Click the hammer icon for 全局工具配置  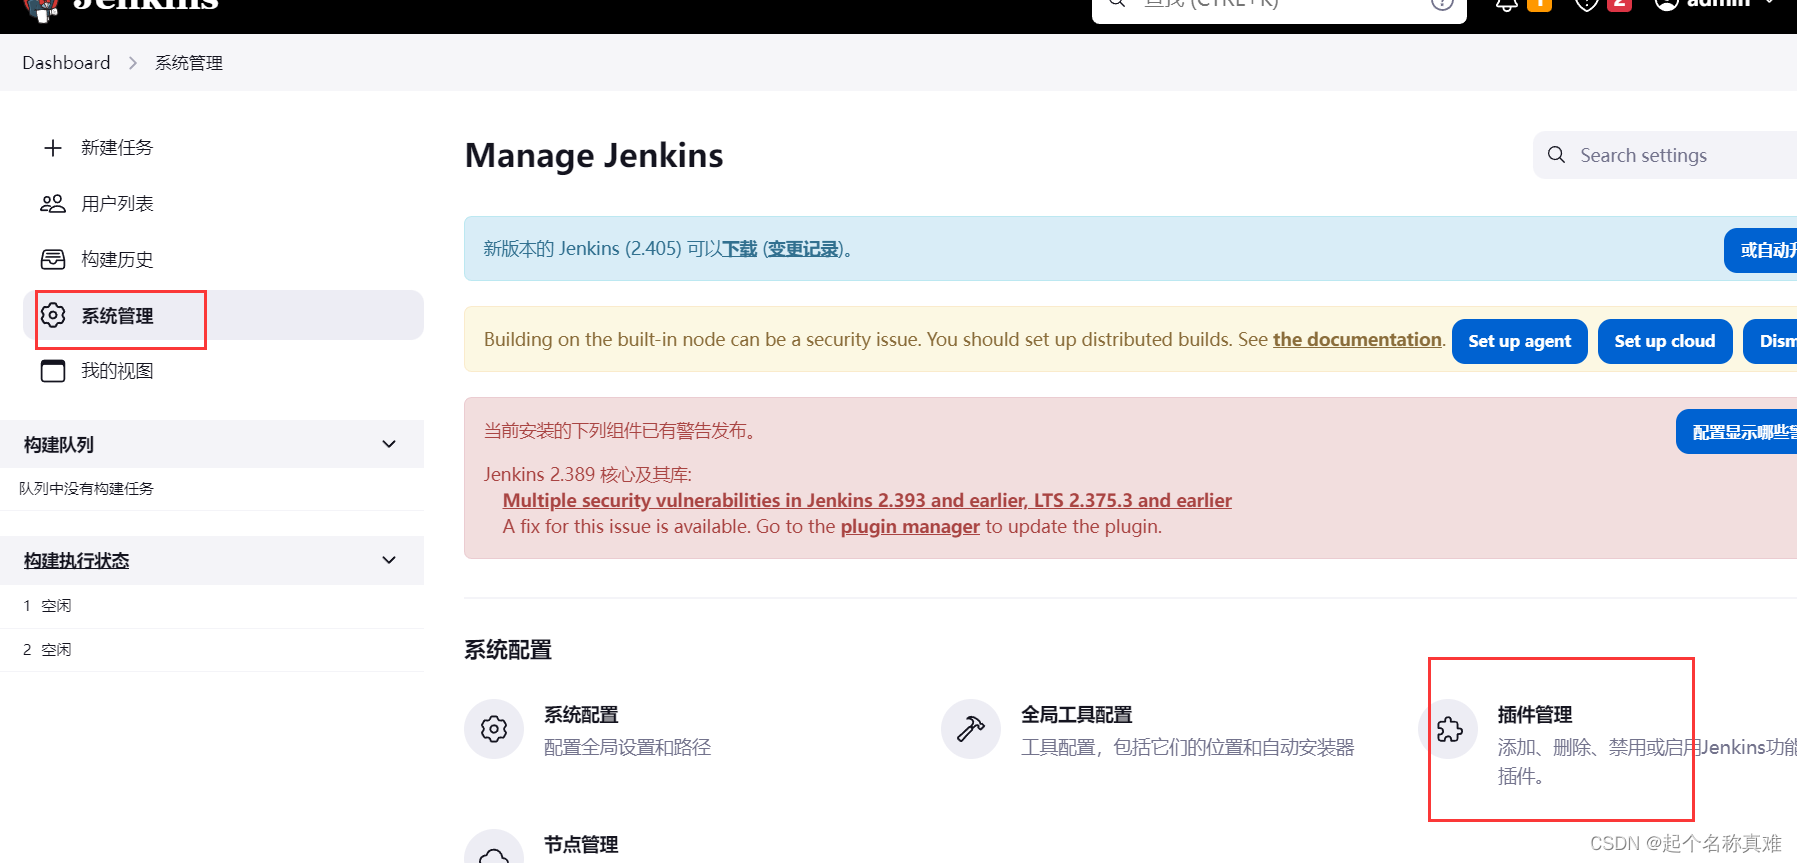(971, 729)
